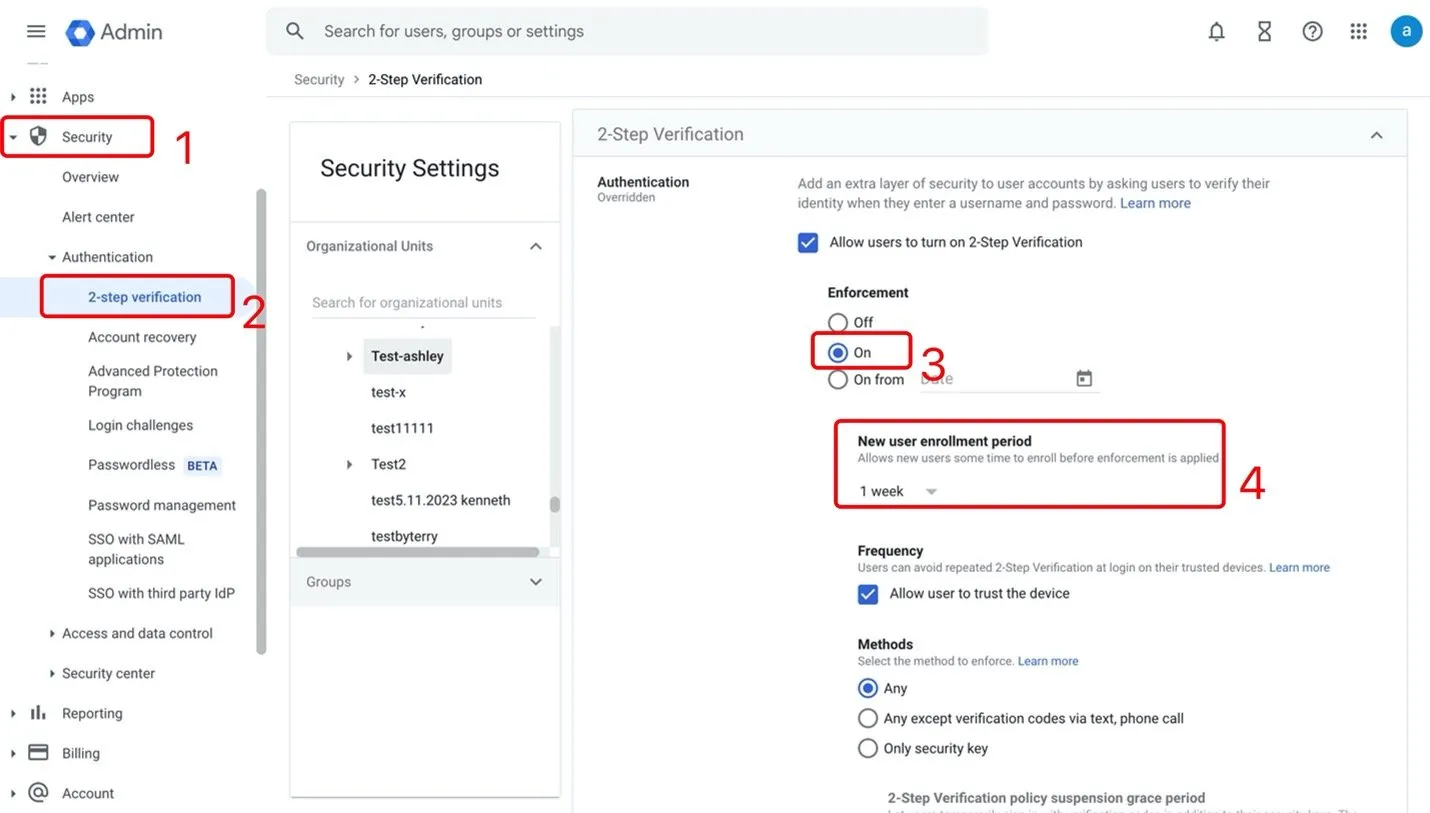Expand the Groups section
Screen dimensions: 1430x813
pos(535,581)
